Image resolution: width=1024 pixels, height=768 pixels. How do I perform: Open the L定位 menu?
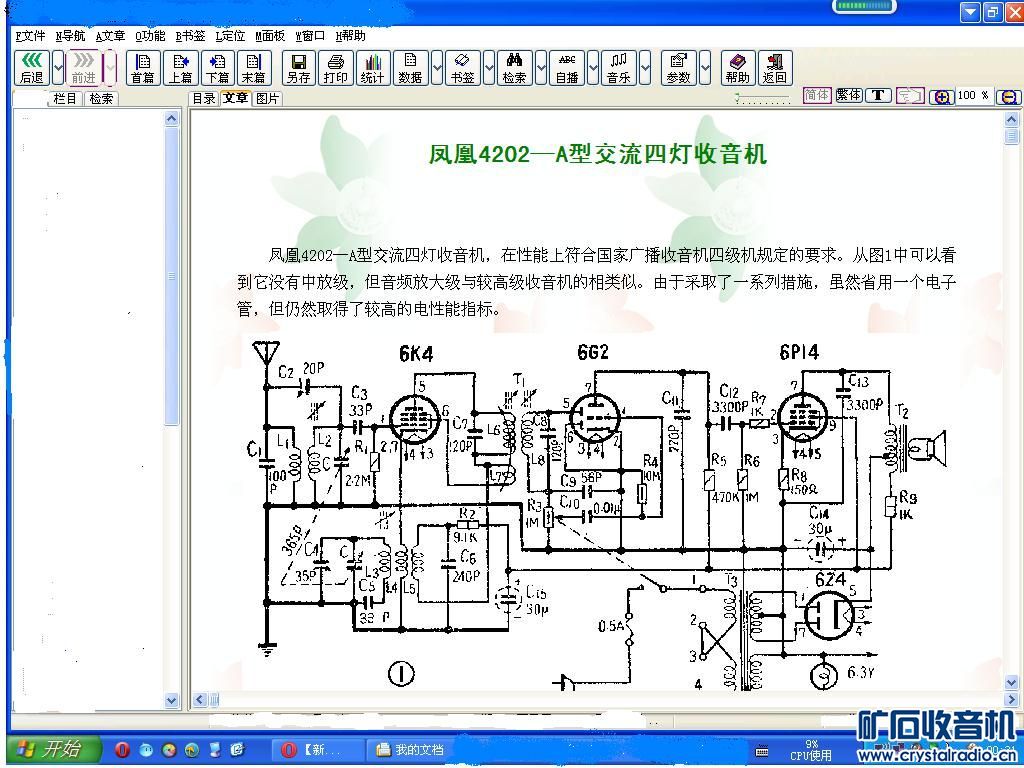pyautogui.click(x=231, y=36)
